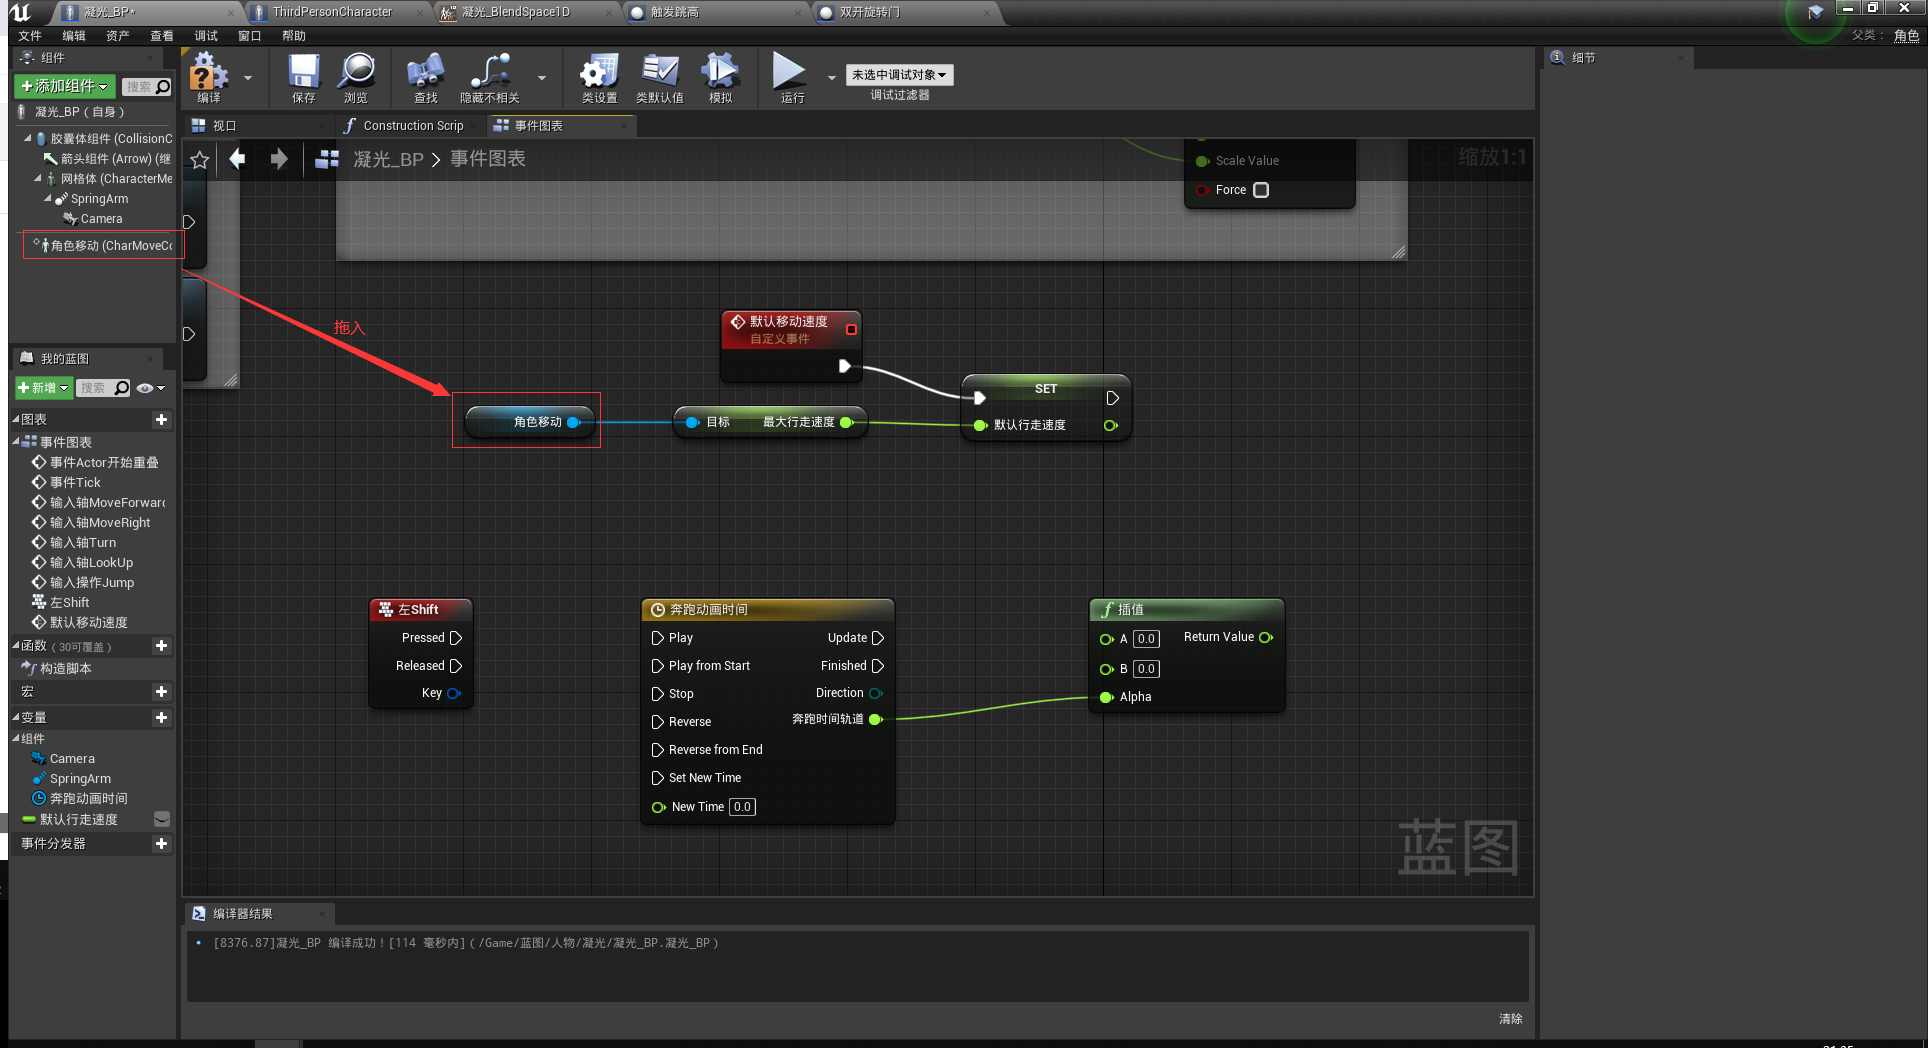Click 凝光_BP breadcrumb in graph

(x=388, y=160)
